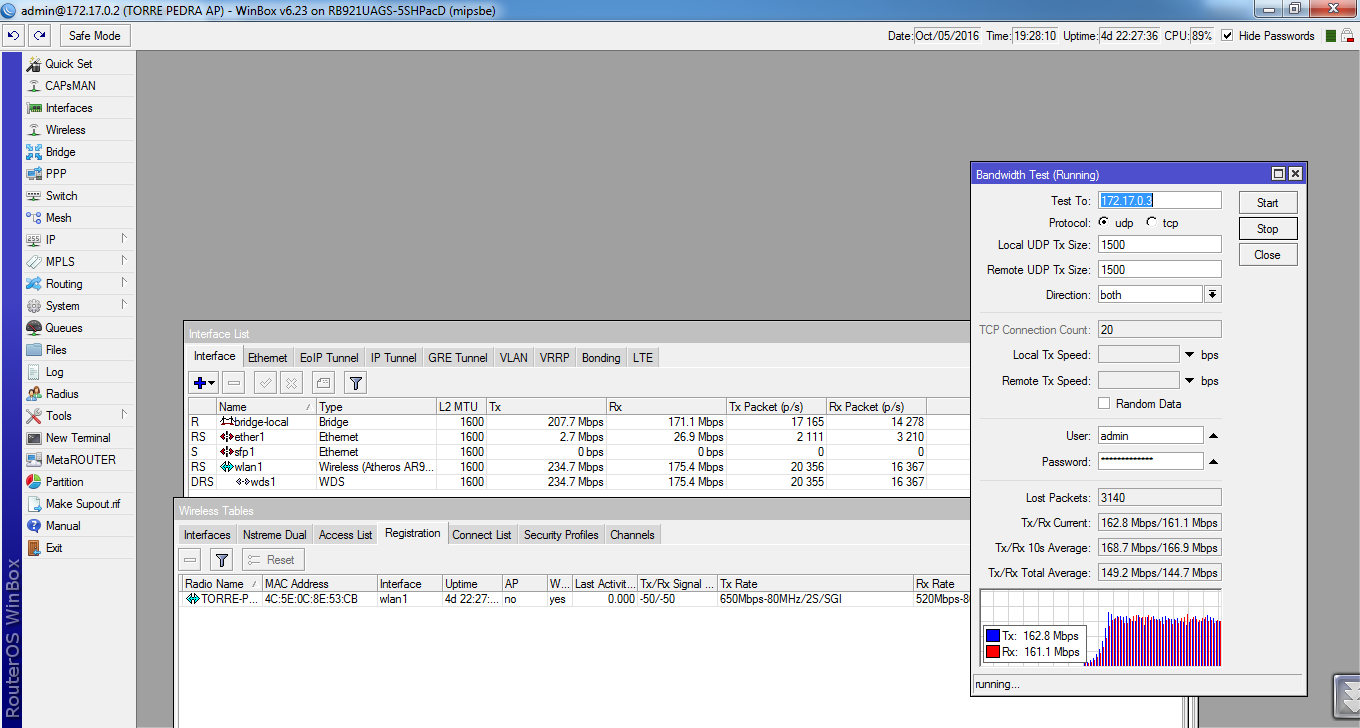Switch to the EoIP Tunnel tab
Viewport: 1360px width, 728px height.
pos(329,358)
